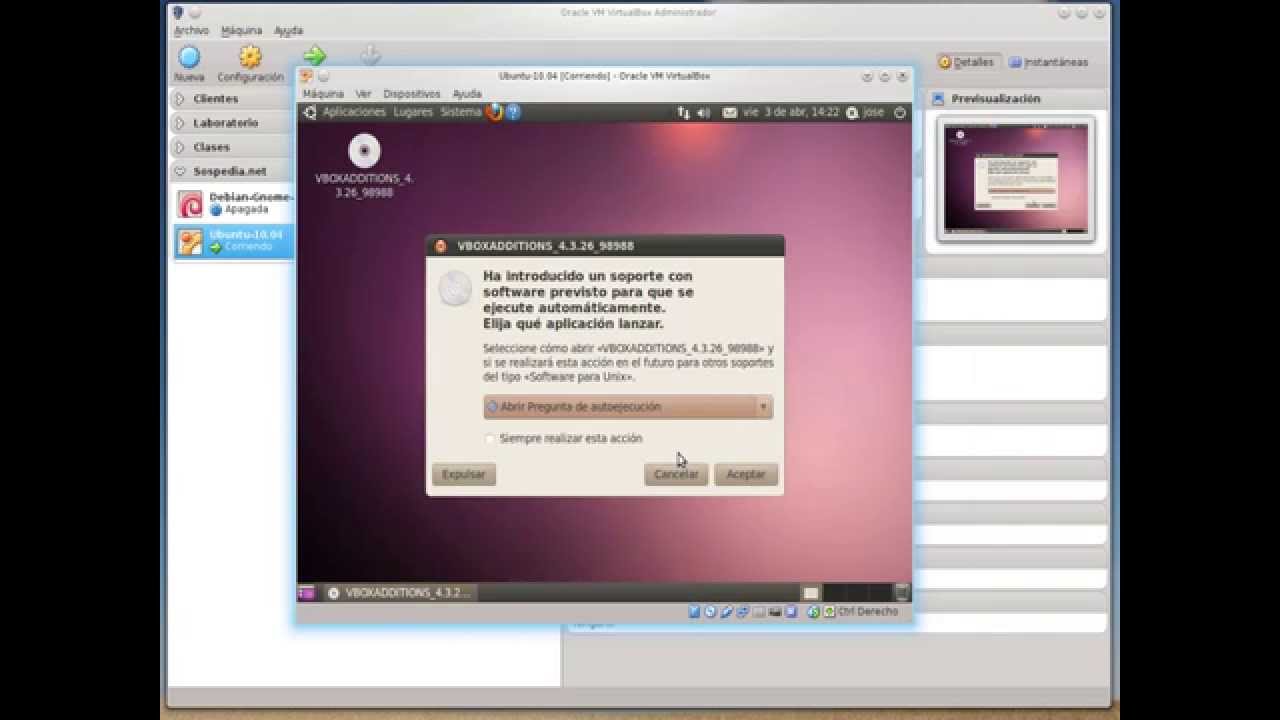
Task: Select Ubuntu-10.04 Corriendo entry in VM list
Action: 234,241
